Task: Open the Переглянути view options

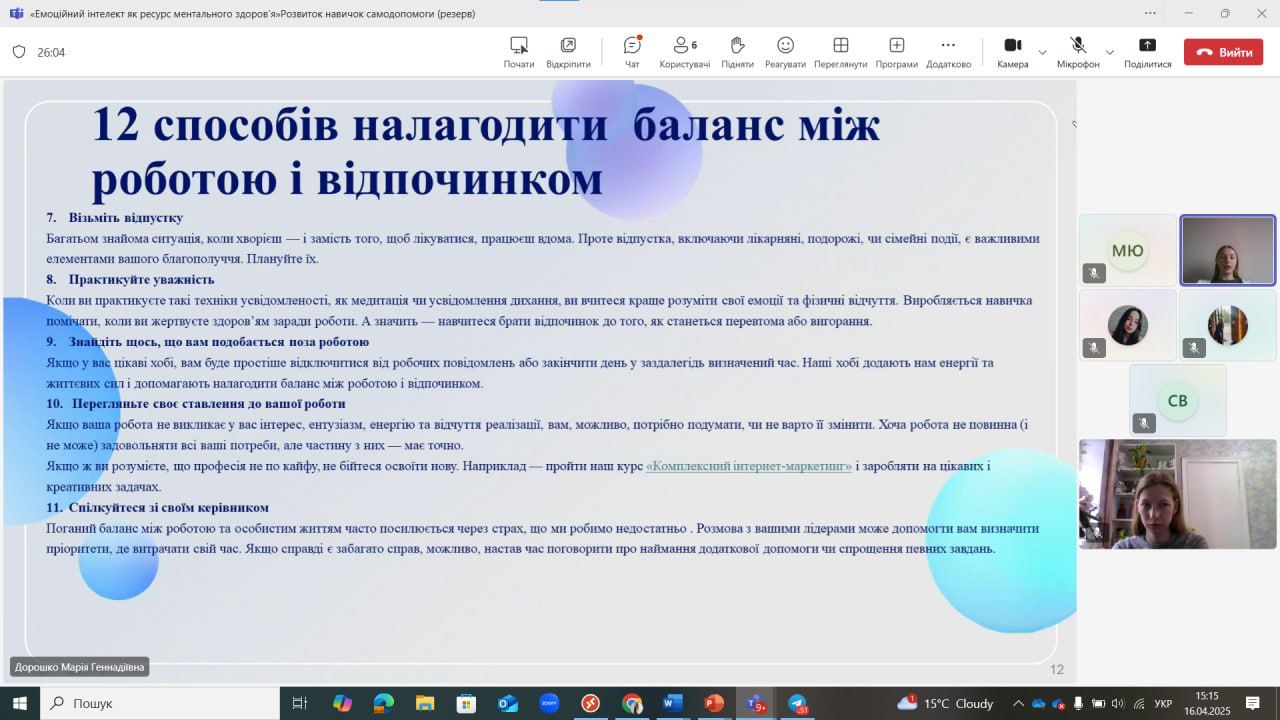Action: [x=840, y=52]
